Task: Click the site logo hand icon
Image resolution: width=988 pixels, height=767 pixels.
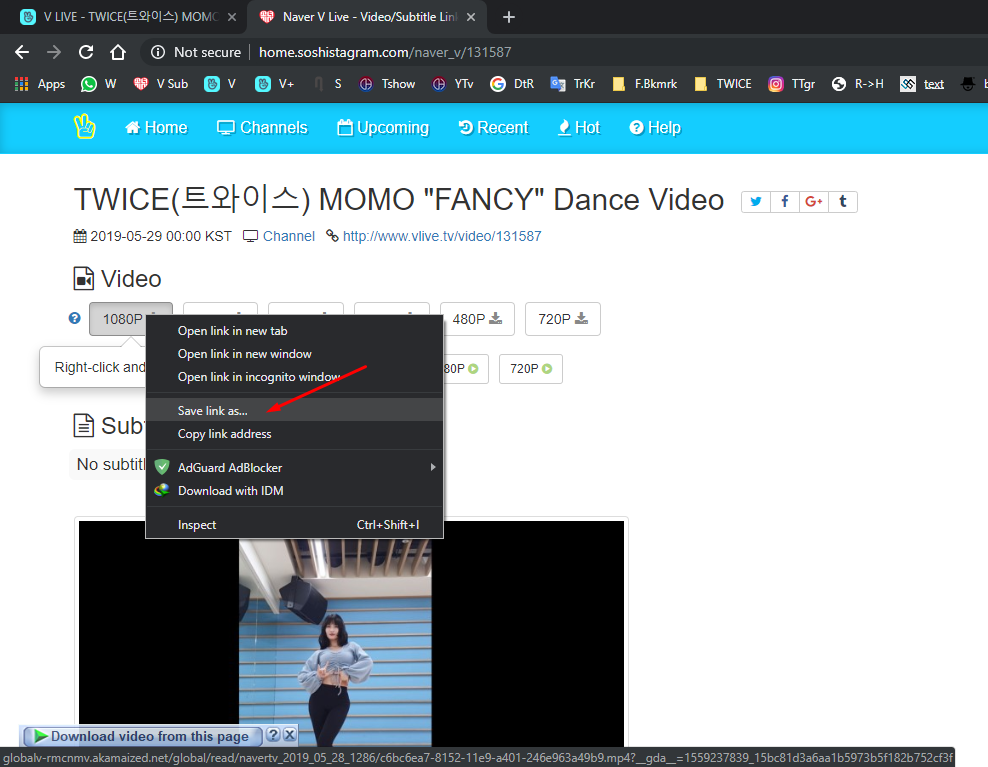Action: tap(84, 127)
